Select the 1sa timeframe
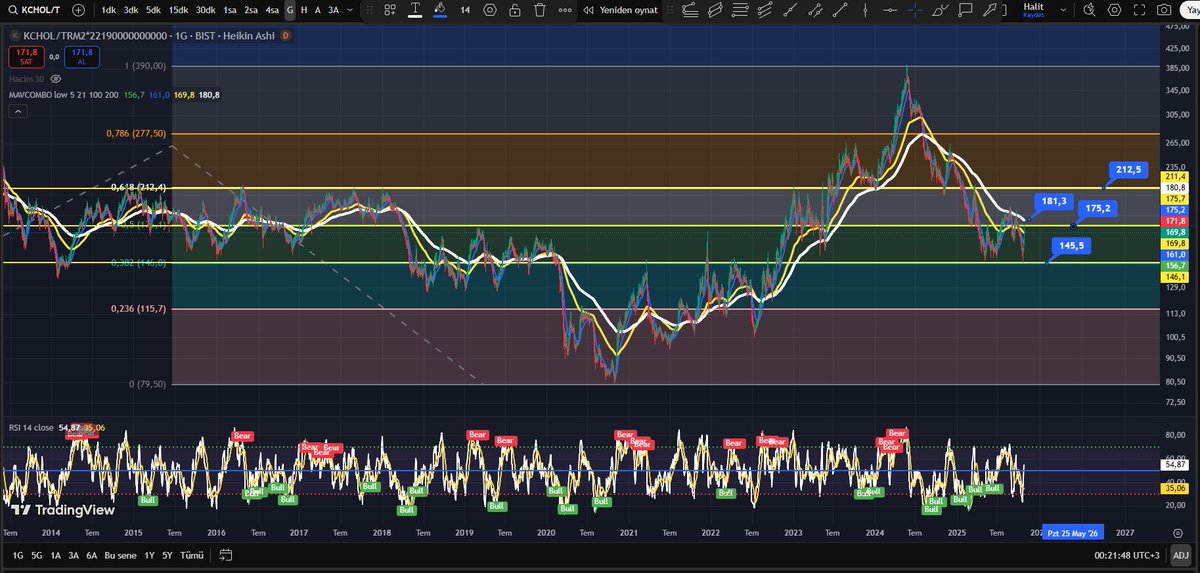 pos(230,9)
